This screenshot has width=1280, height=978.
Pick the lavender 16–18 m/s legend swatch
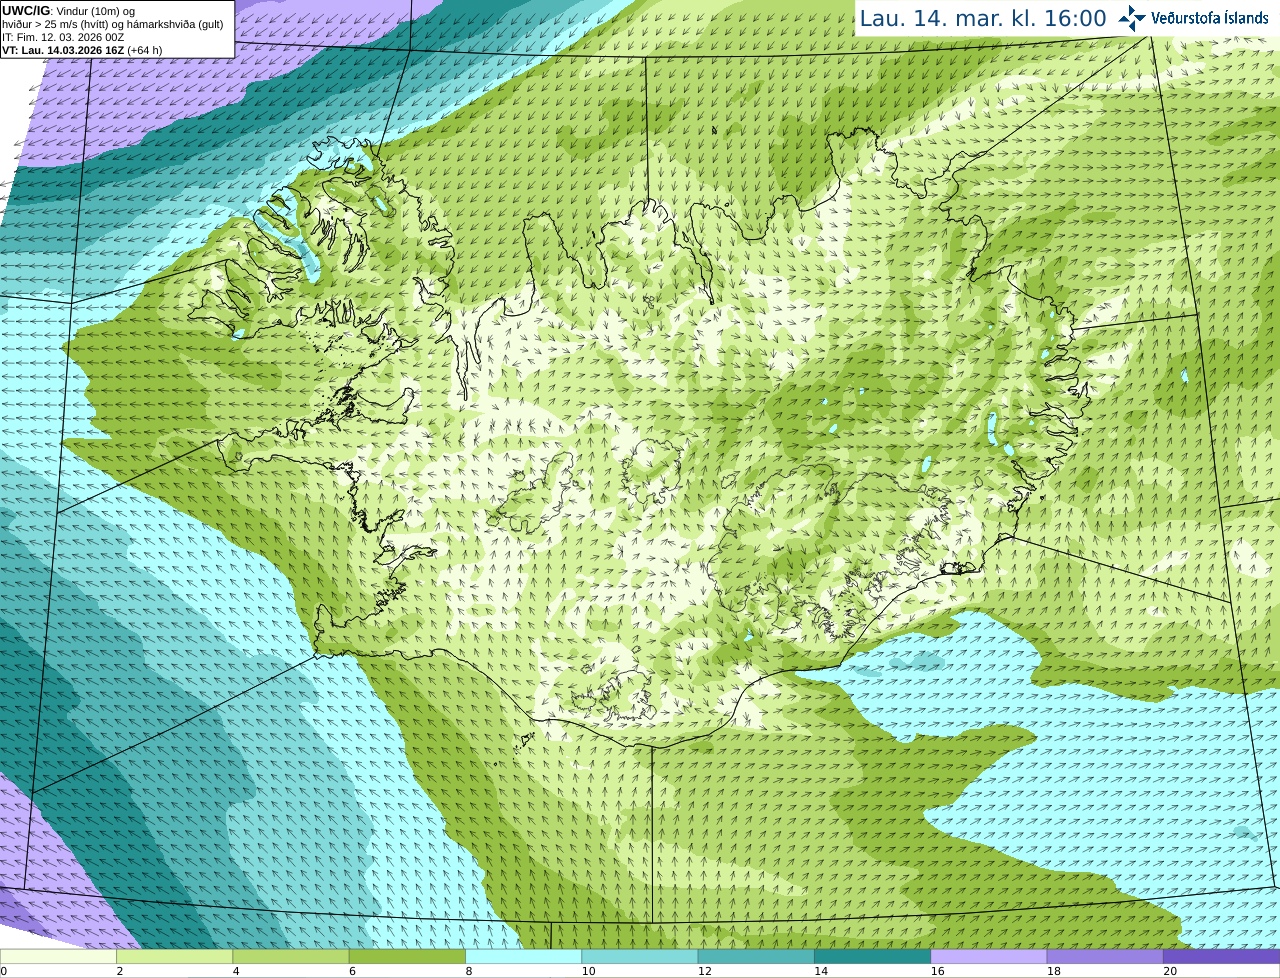(989, 957)
